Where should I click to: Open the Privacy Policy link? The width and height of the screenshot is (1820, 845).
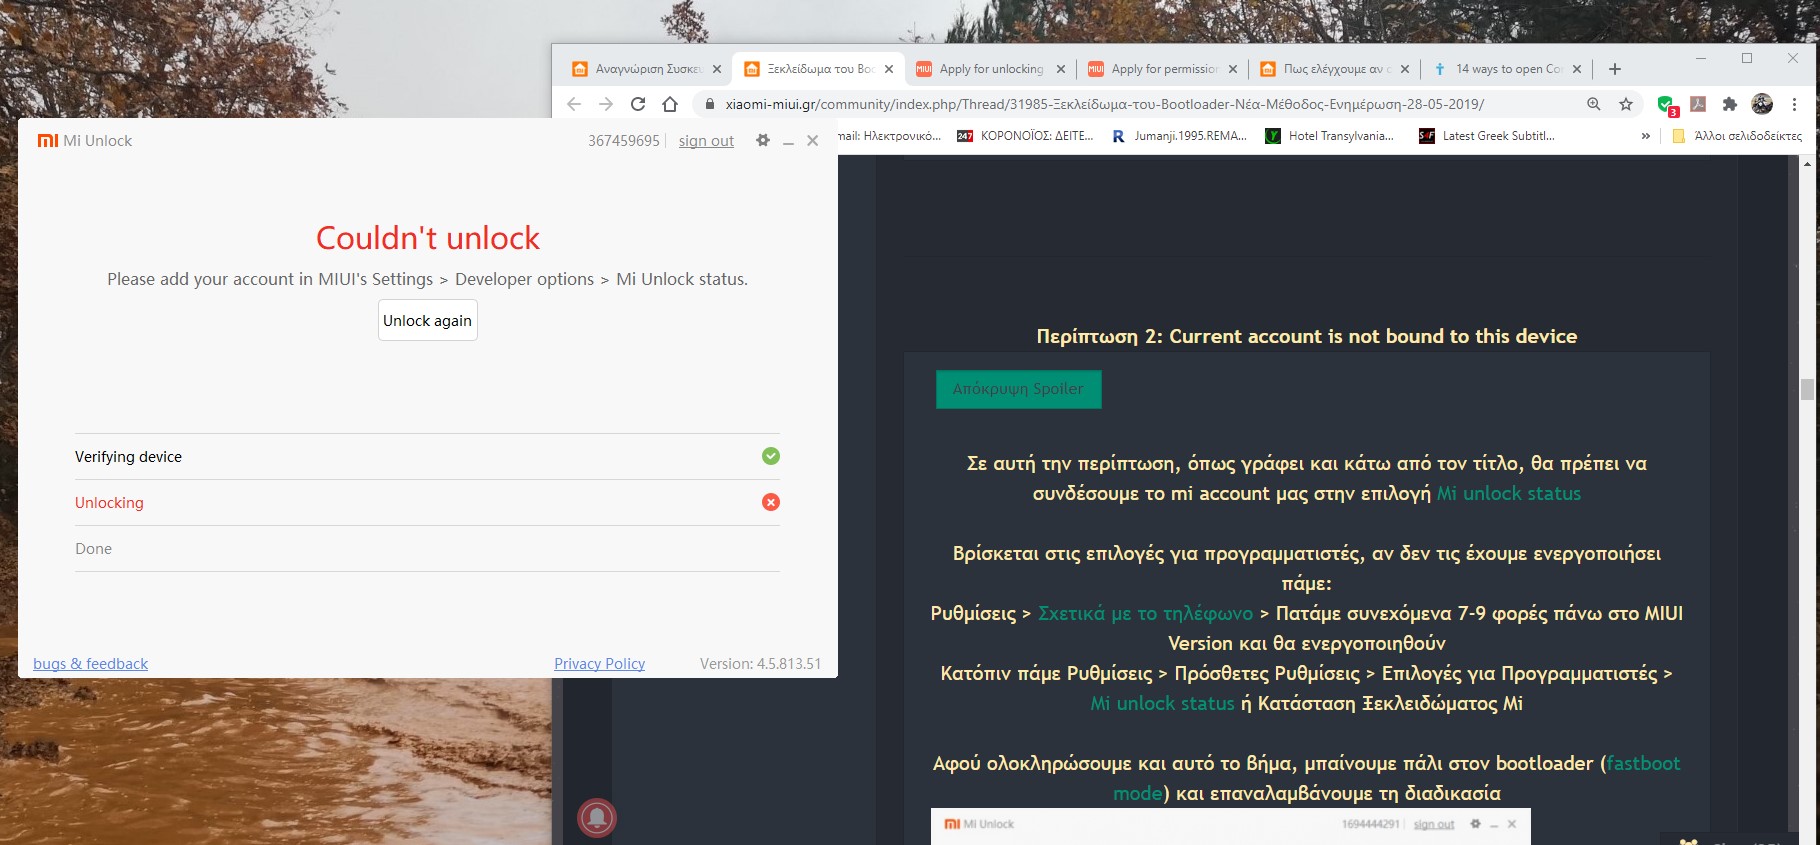[599, 664]
